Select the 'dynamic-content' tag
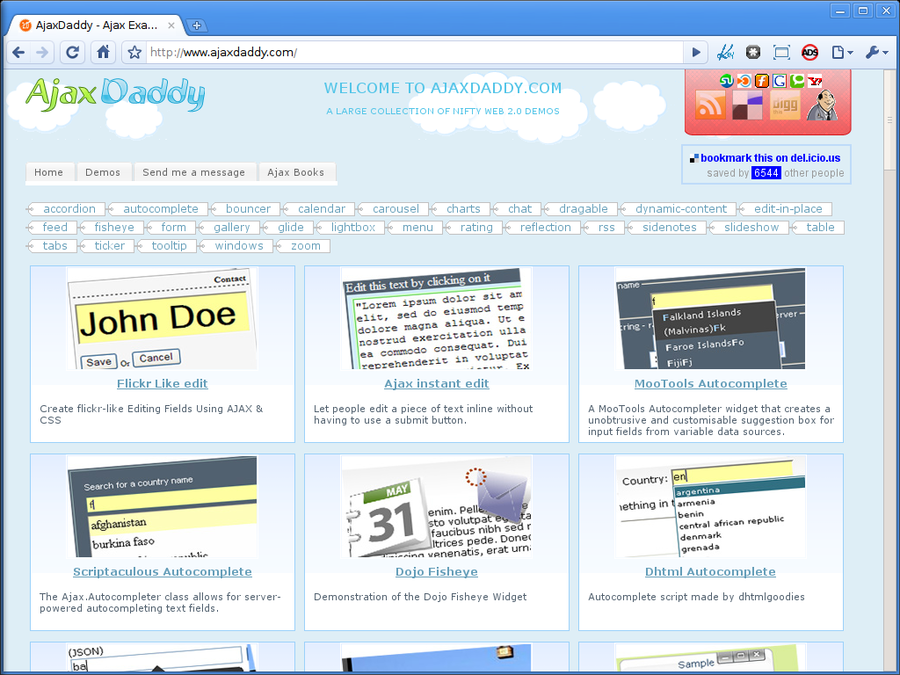The image size is (900, 675). point(678,209)
